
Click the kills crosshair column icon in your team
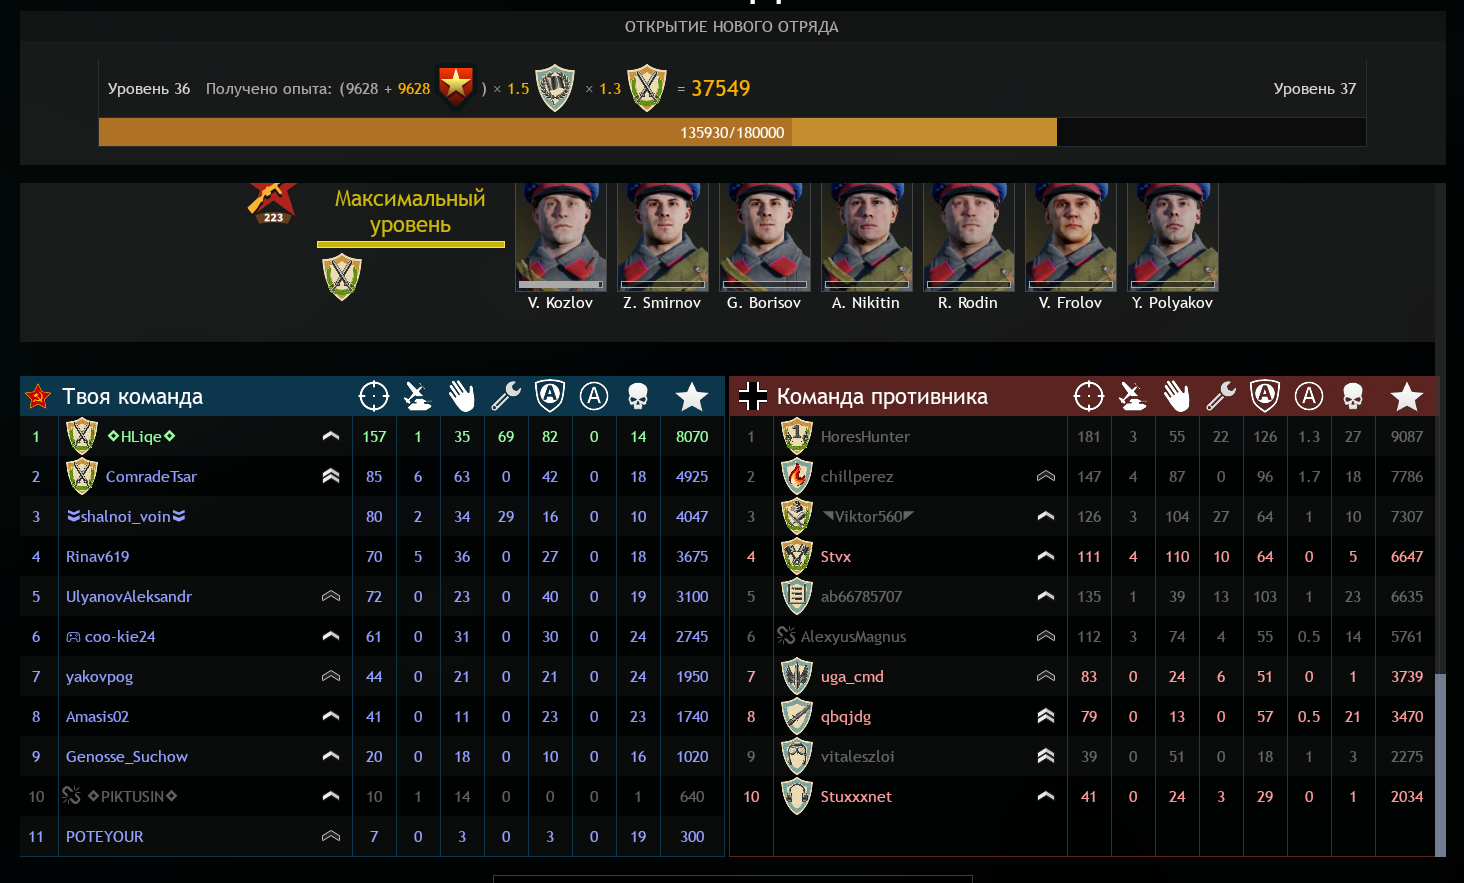coord(374,396)
